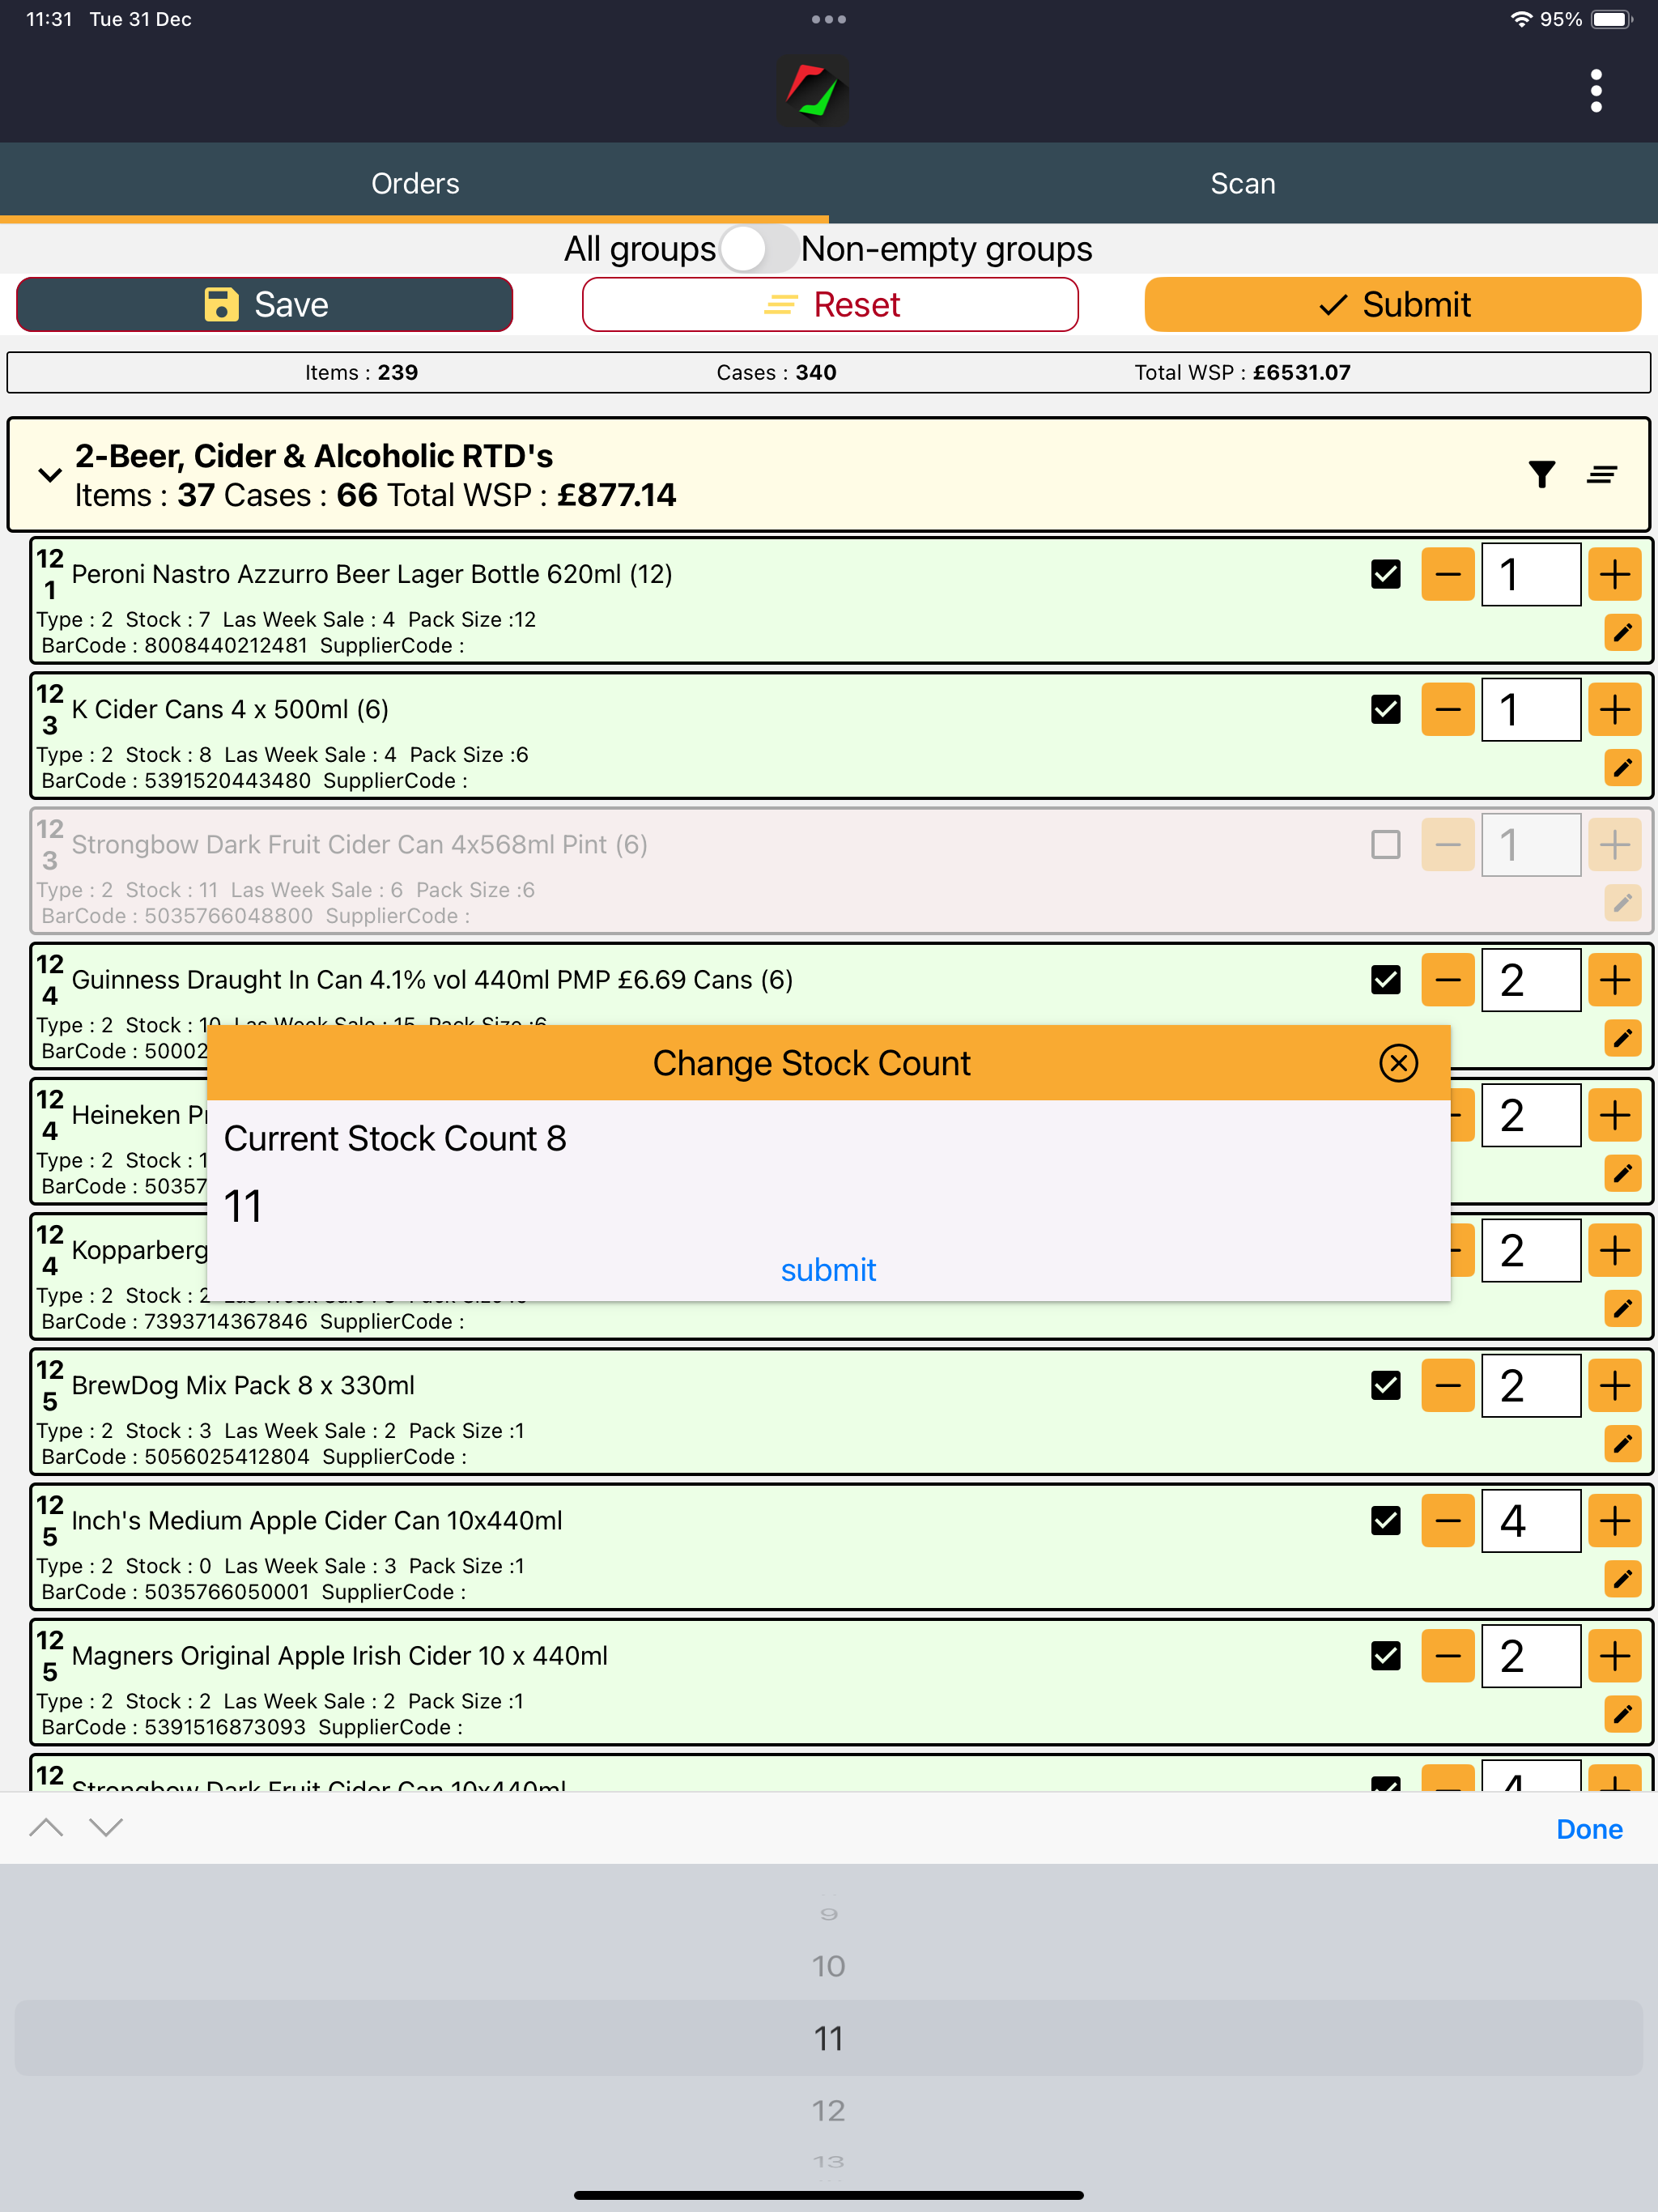Uncheck K Cider Cans checkbox

click(x=1385, y=709)
